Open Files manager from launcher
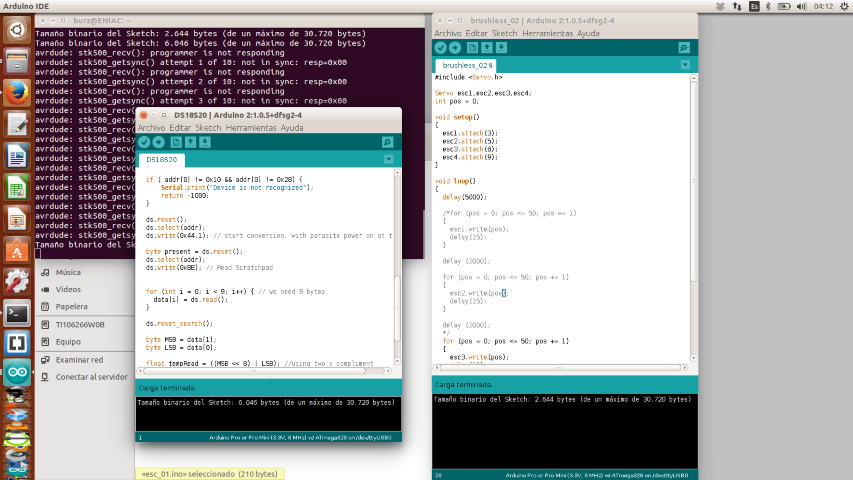The width and height of the screenshot is (853, 480). point(17,61)
